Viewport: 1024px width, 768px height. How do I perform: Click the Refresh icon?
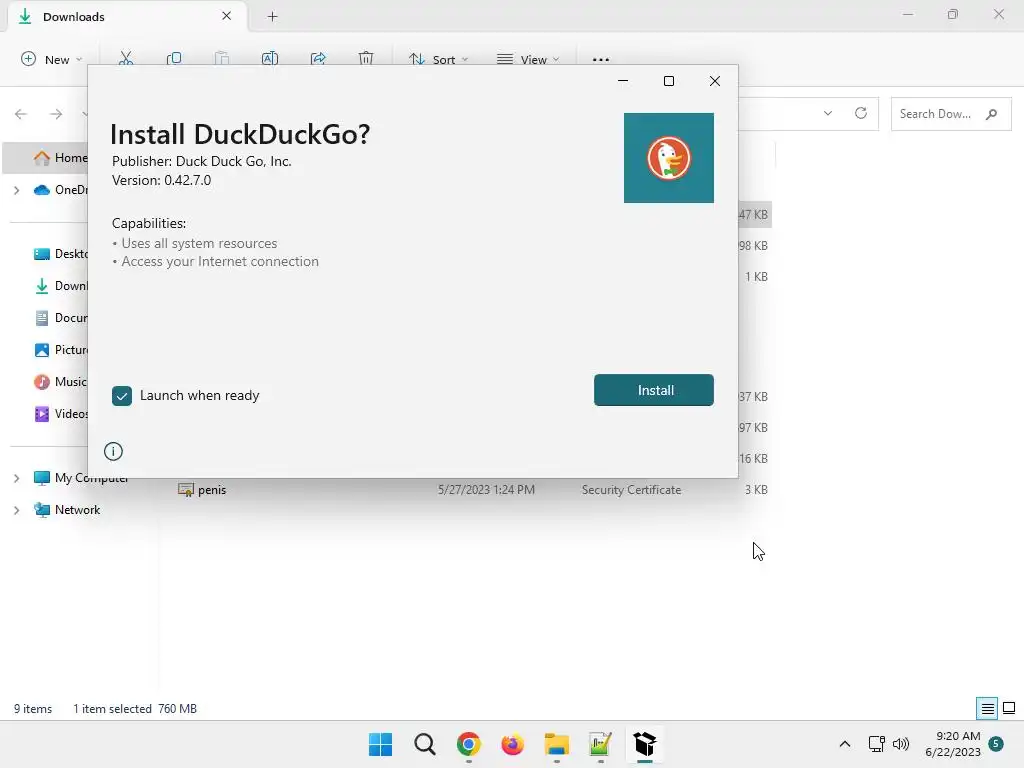click(x=861, y=113)
